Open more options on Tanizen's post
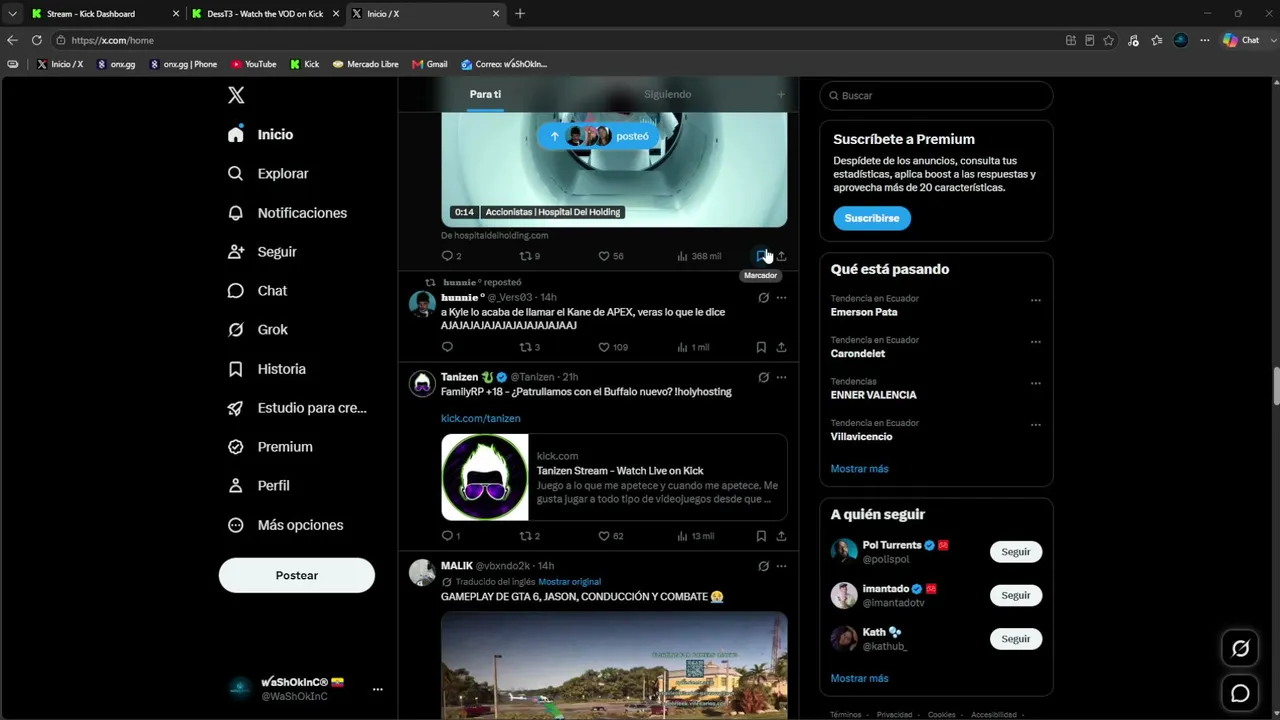The width and height of the screenshot is (1280, 720). [x=781, y=377]
